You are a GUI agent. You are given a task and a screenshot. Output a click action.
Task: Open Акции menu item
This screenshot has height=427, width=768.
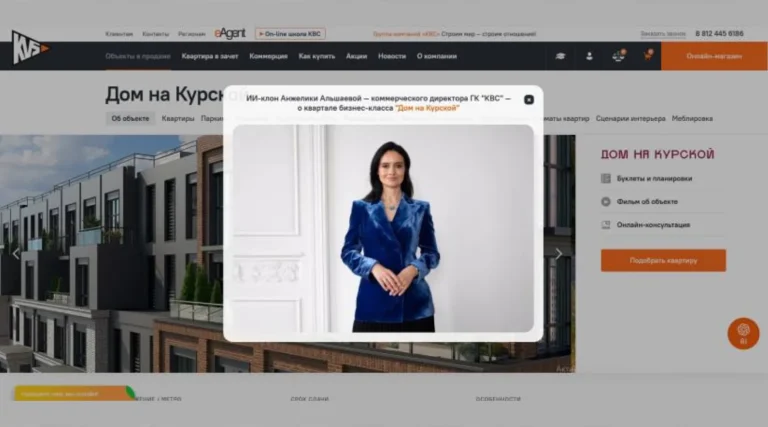click(x=357, y=56)
